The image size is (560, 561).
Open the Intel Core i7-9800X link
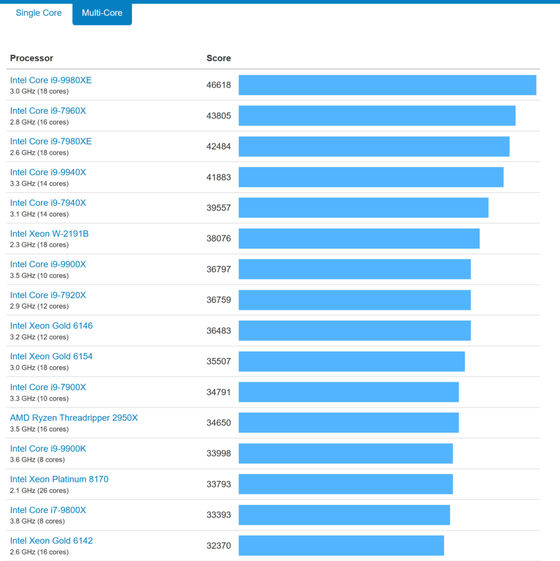click(x=48, y=510)
